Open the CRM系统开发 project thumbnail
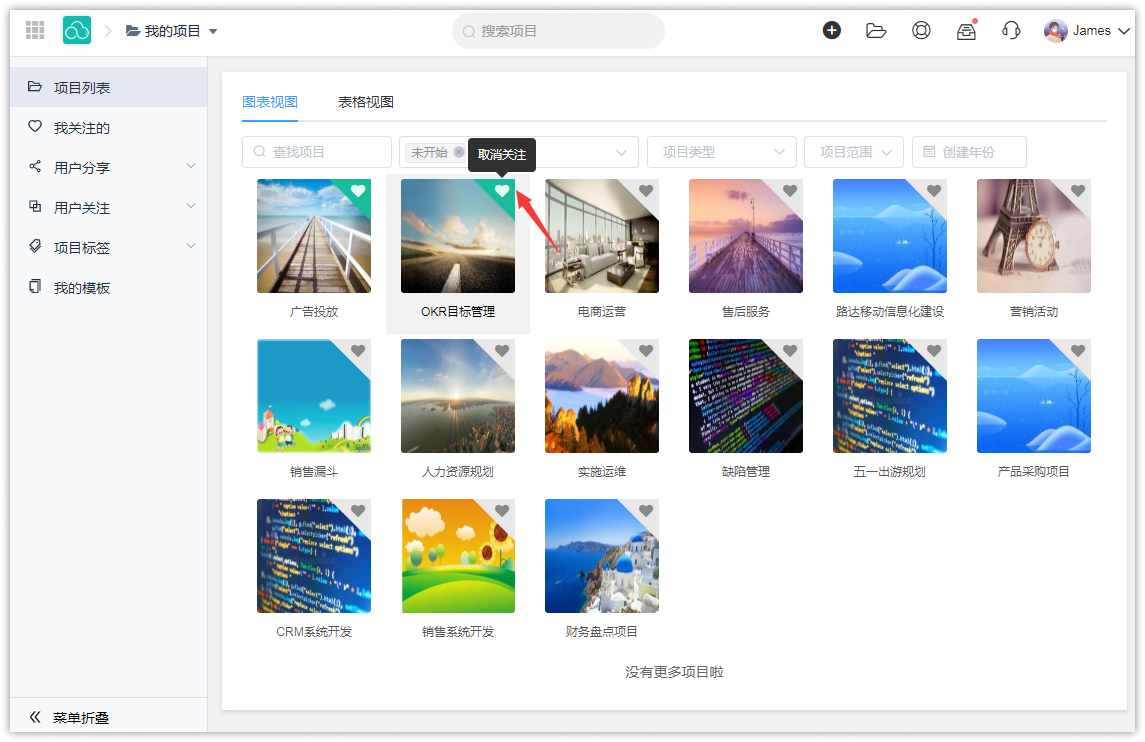Image resolution: width=1145 pixels, height=742 pixels. click(x=314, y=556)
